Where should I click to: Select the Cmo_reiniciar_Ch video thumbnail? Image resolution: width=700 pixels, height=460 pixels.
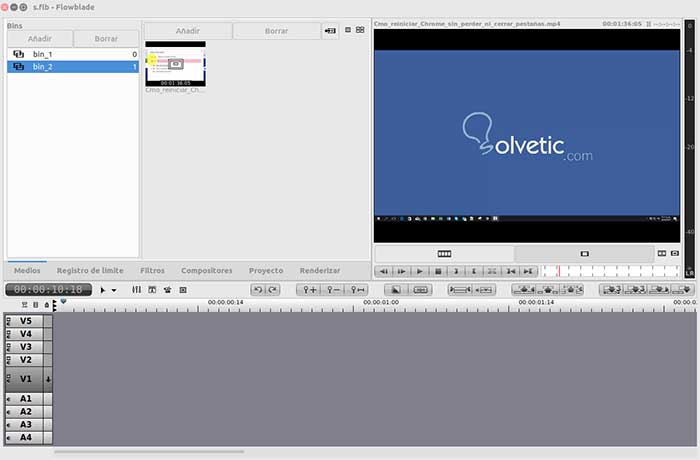(175, 64)
